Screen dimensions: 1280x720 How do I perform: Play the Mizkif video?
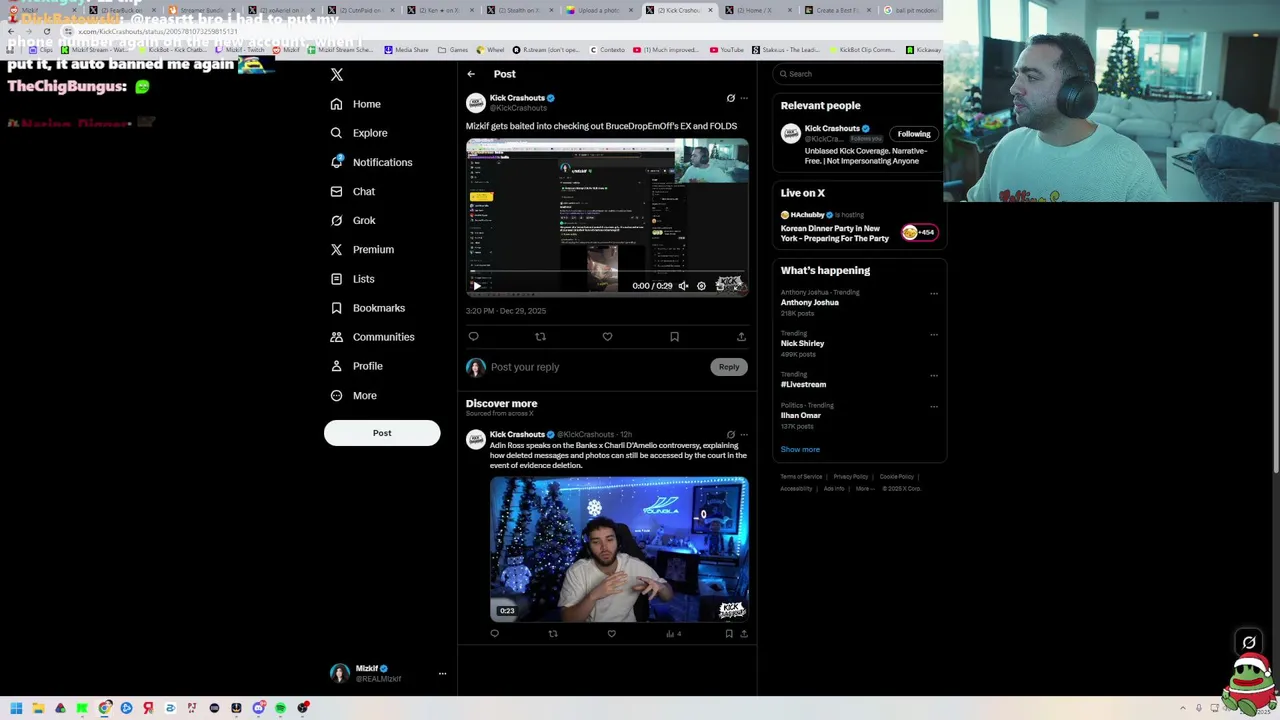pos(477,286)
